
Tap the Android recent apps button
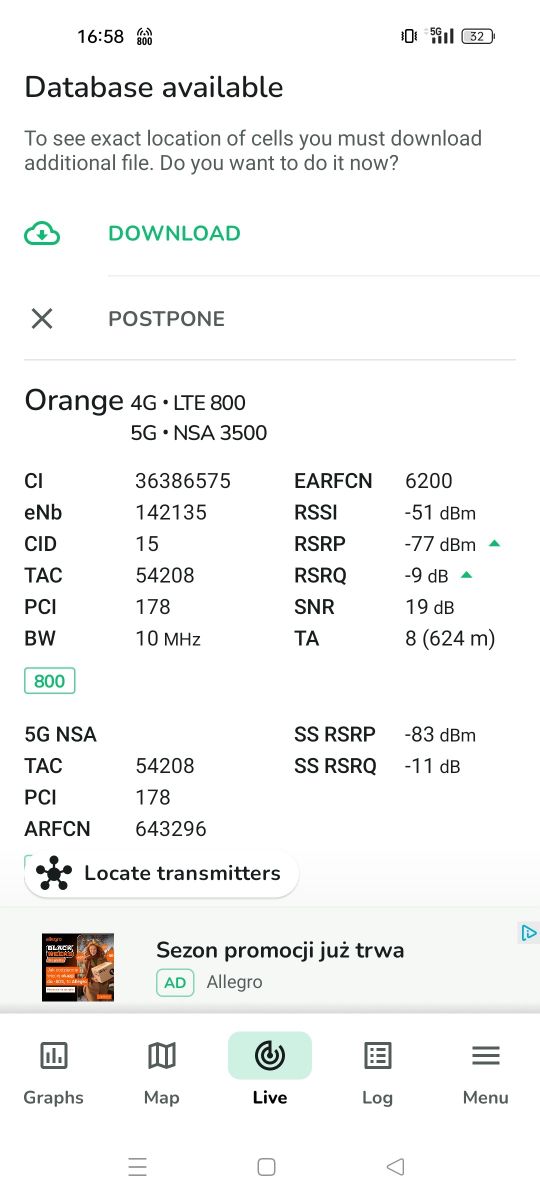[x=138, y=1166]
